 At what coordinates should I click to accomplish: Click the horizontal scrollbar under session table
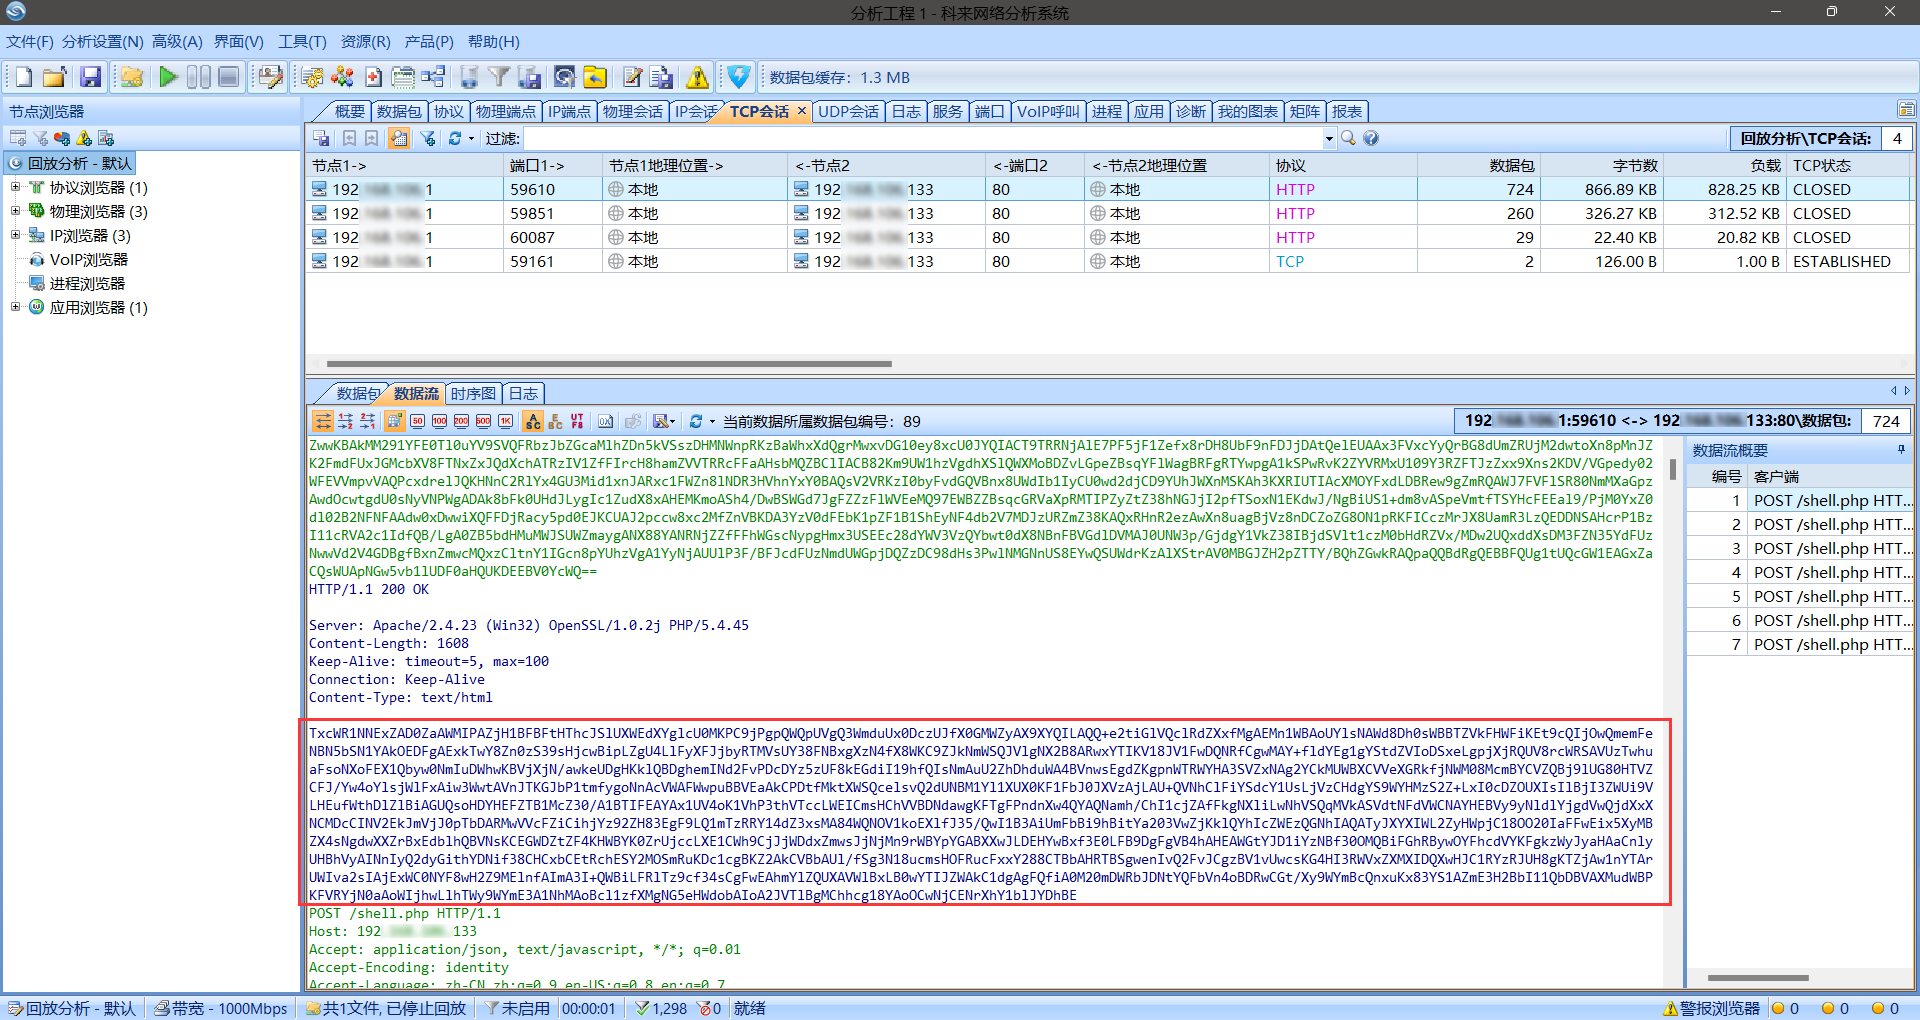click(x=608, y=364)
